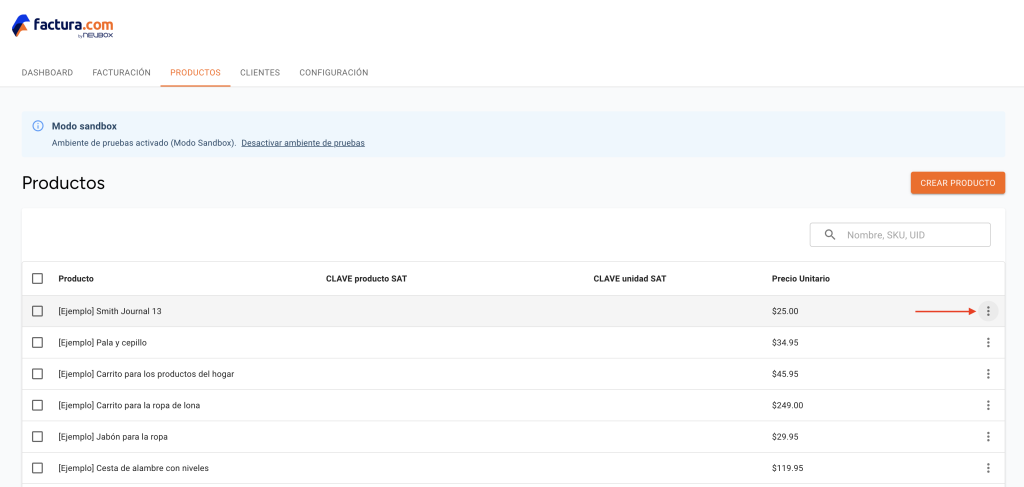
Task: Focus the Nombre, SKU, UID search field
Action: pyautogui.click(x=900, y=235)
